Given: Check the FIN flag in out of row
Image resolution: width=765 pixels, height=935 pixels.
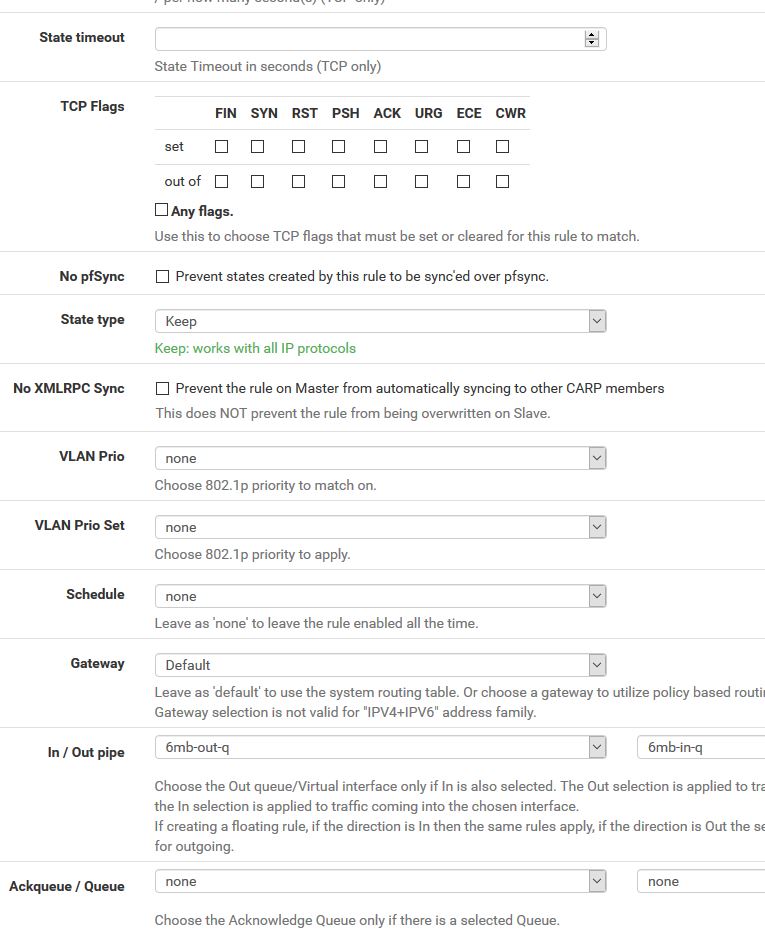Looking at the screenshot, I should [221, 181].
